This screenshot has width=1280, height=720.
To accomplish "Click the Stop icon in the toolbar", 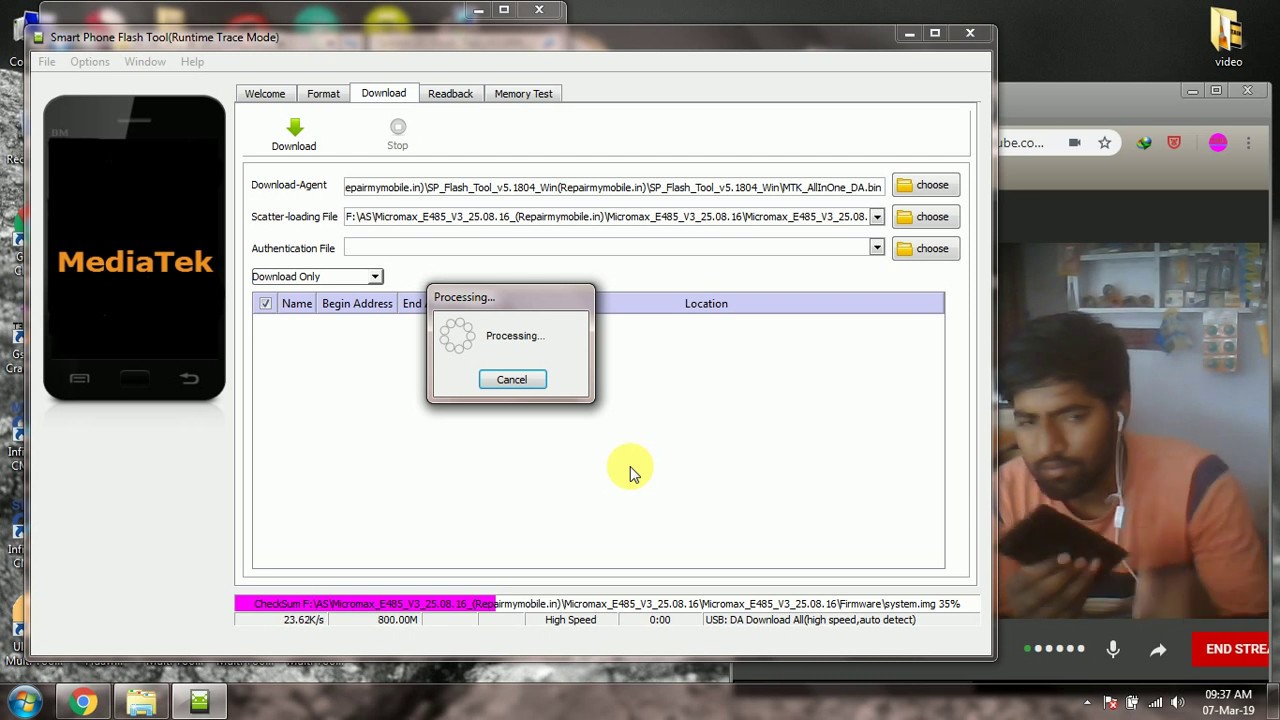I will point(398,126).
